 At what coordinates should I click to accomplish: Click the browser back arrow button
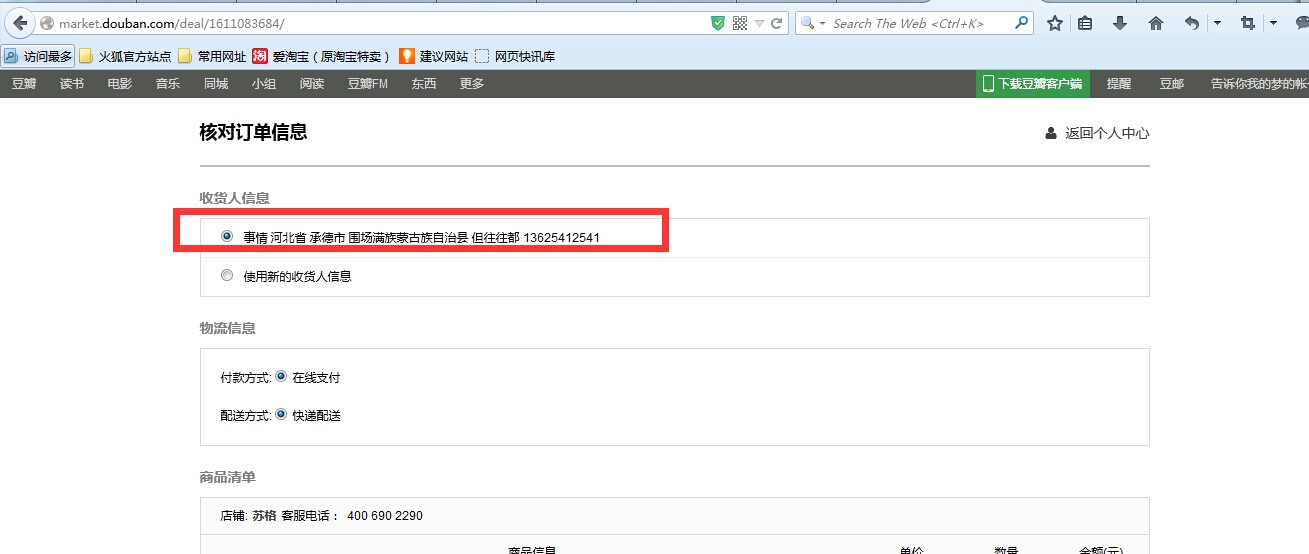click(x=19, y=23)
